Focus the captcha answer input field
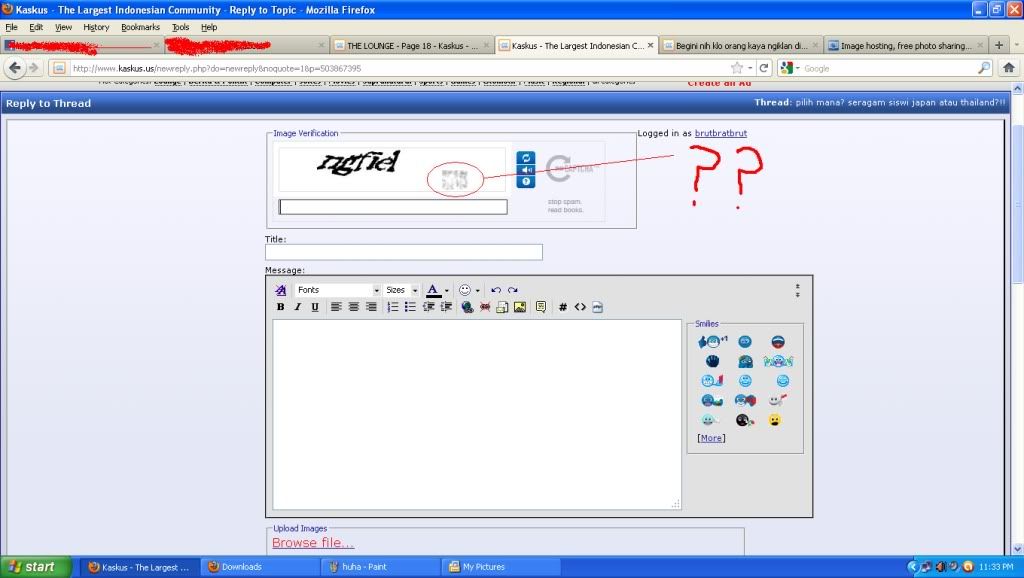The height and width of the screenshot is (578, 1024). coord(392,207)
